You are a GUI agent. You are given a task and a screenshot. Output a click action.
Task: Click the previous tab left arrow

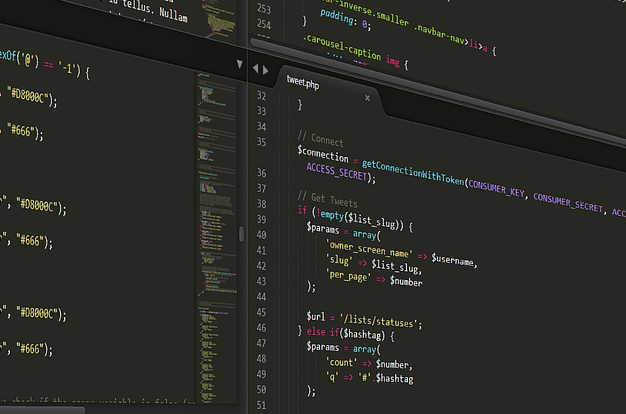(255, 69)
